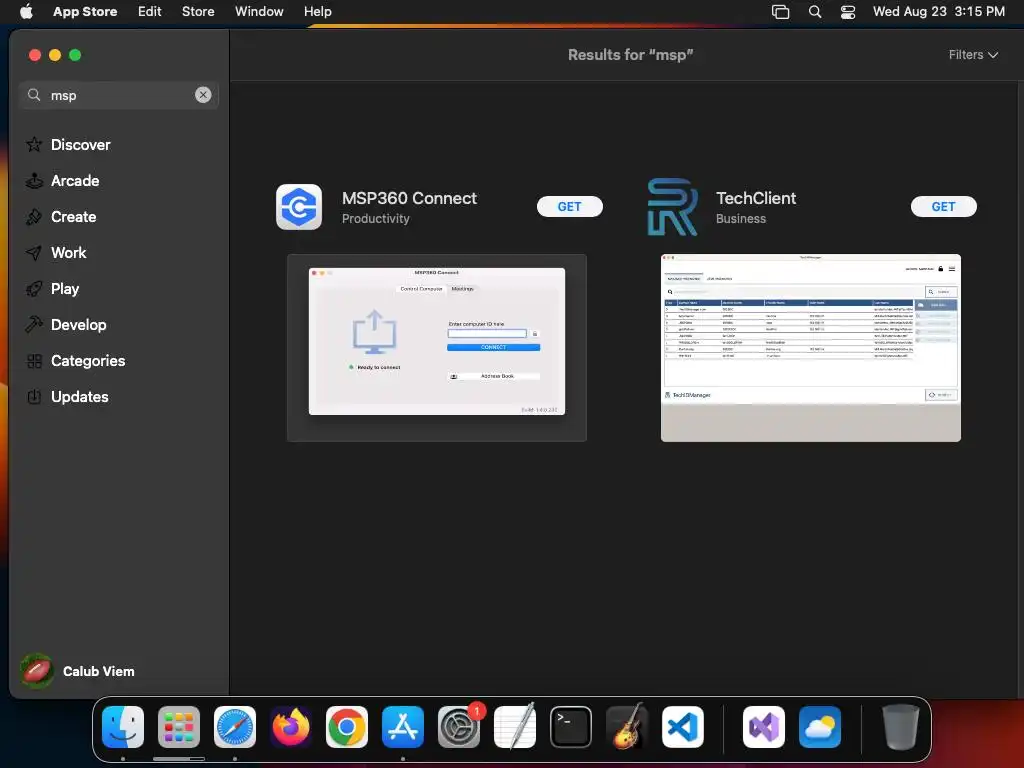The image size is (1024, 768).
Task: Launch Google Chrome from the Dock
Action: tap(347, 727)
